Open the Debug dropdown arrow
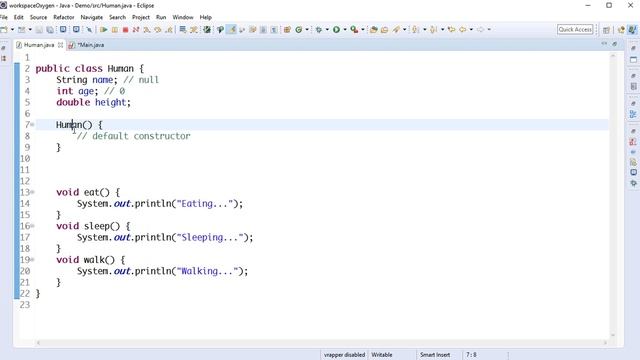The image size is (640, 360). pos(327,29)
